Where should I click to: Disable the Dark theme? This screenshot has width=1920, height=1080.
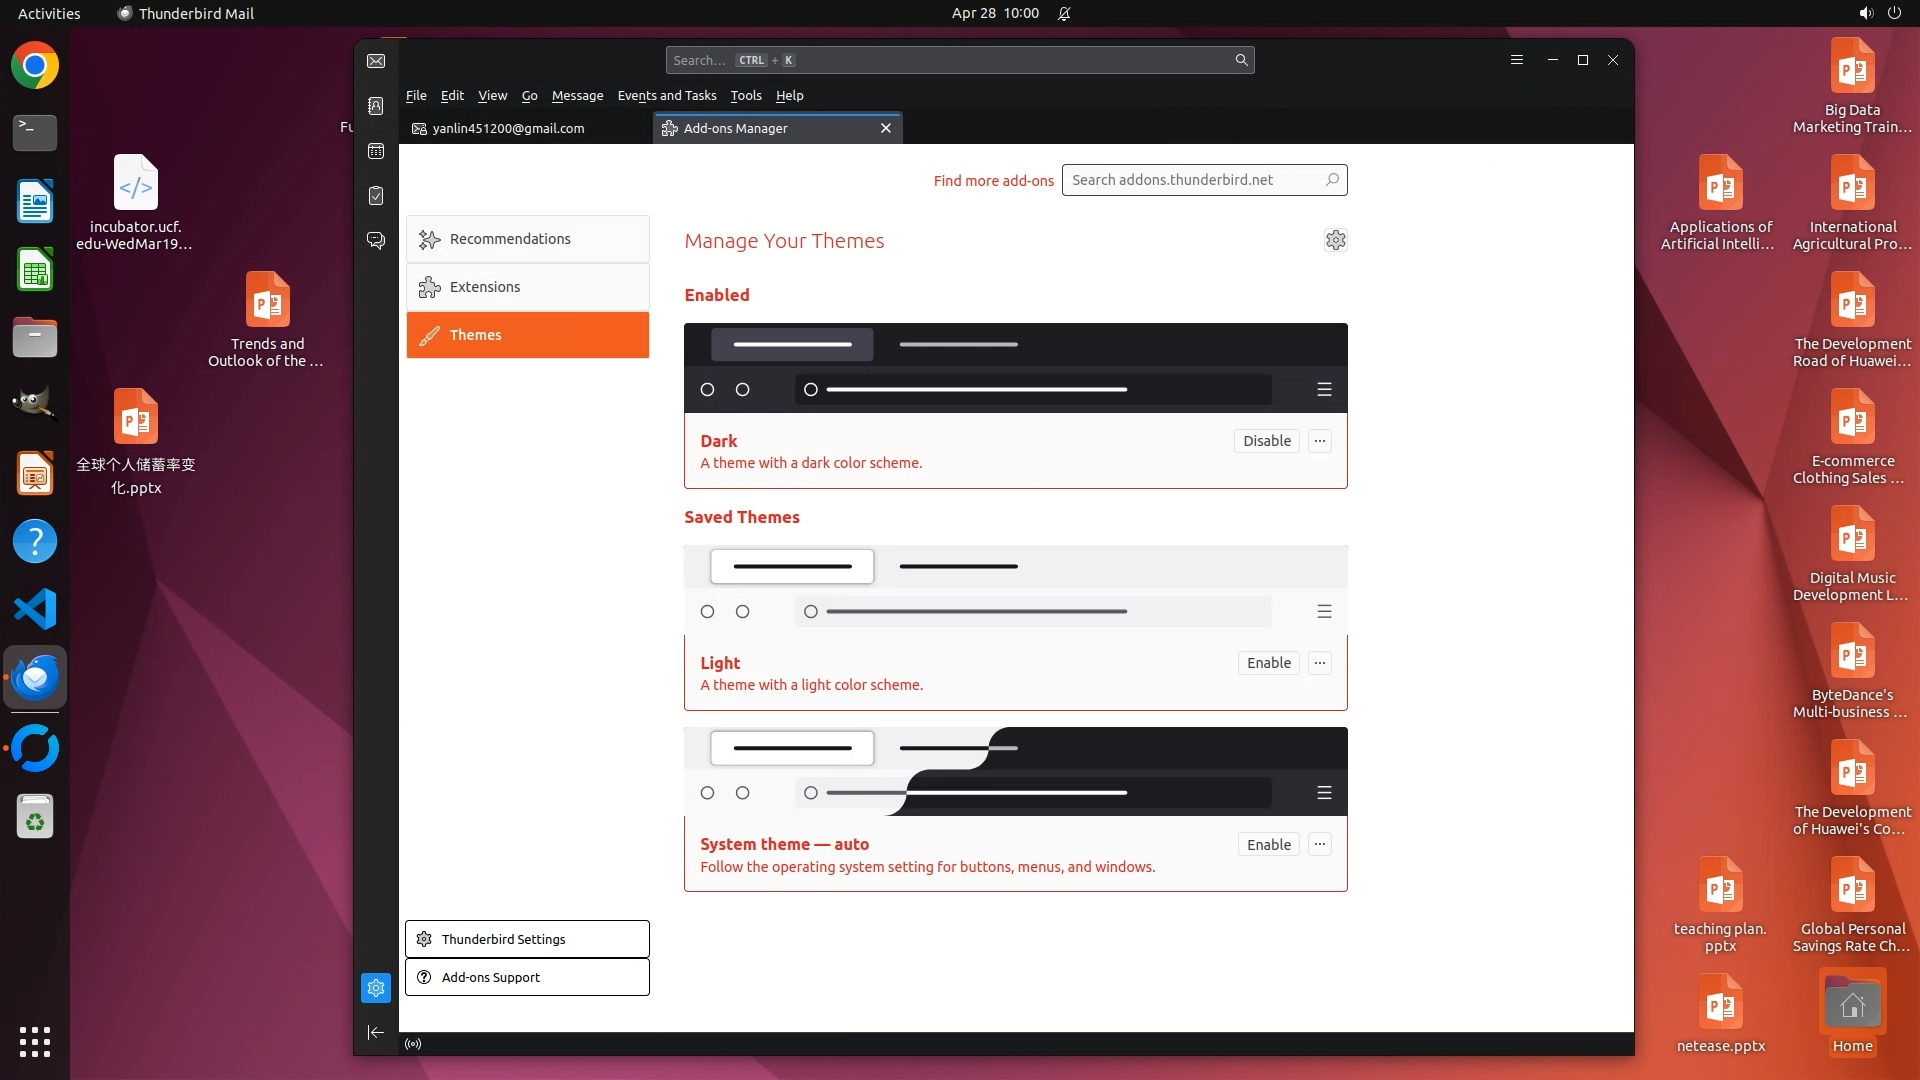click(1266, 441)
